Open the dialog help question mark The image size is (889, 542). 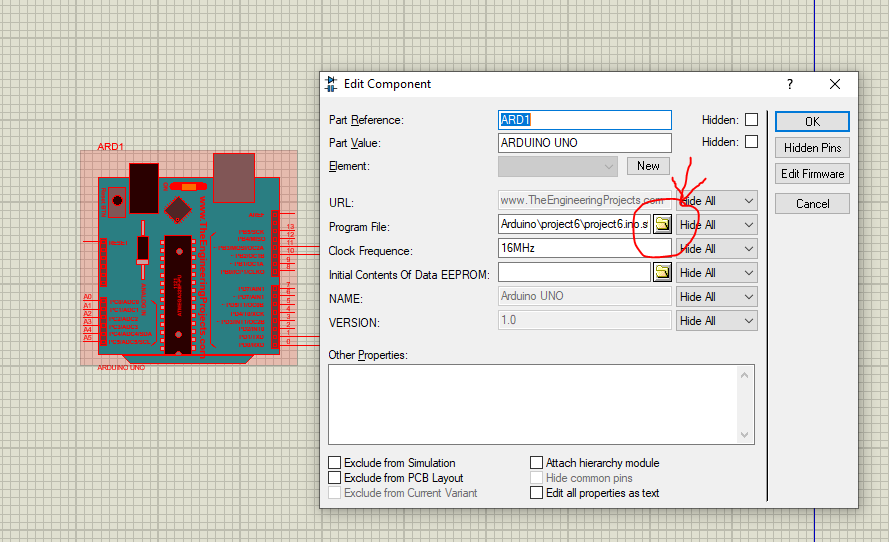[x=790, y=84]
